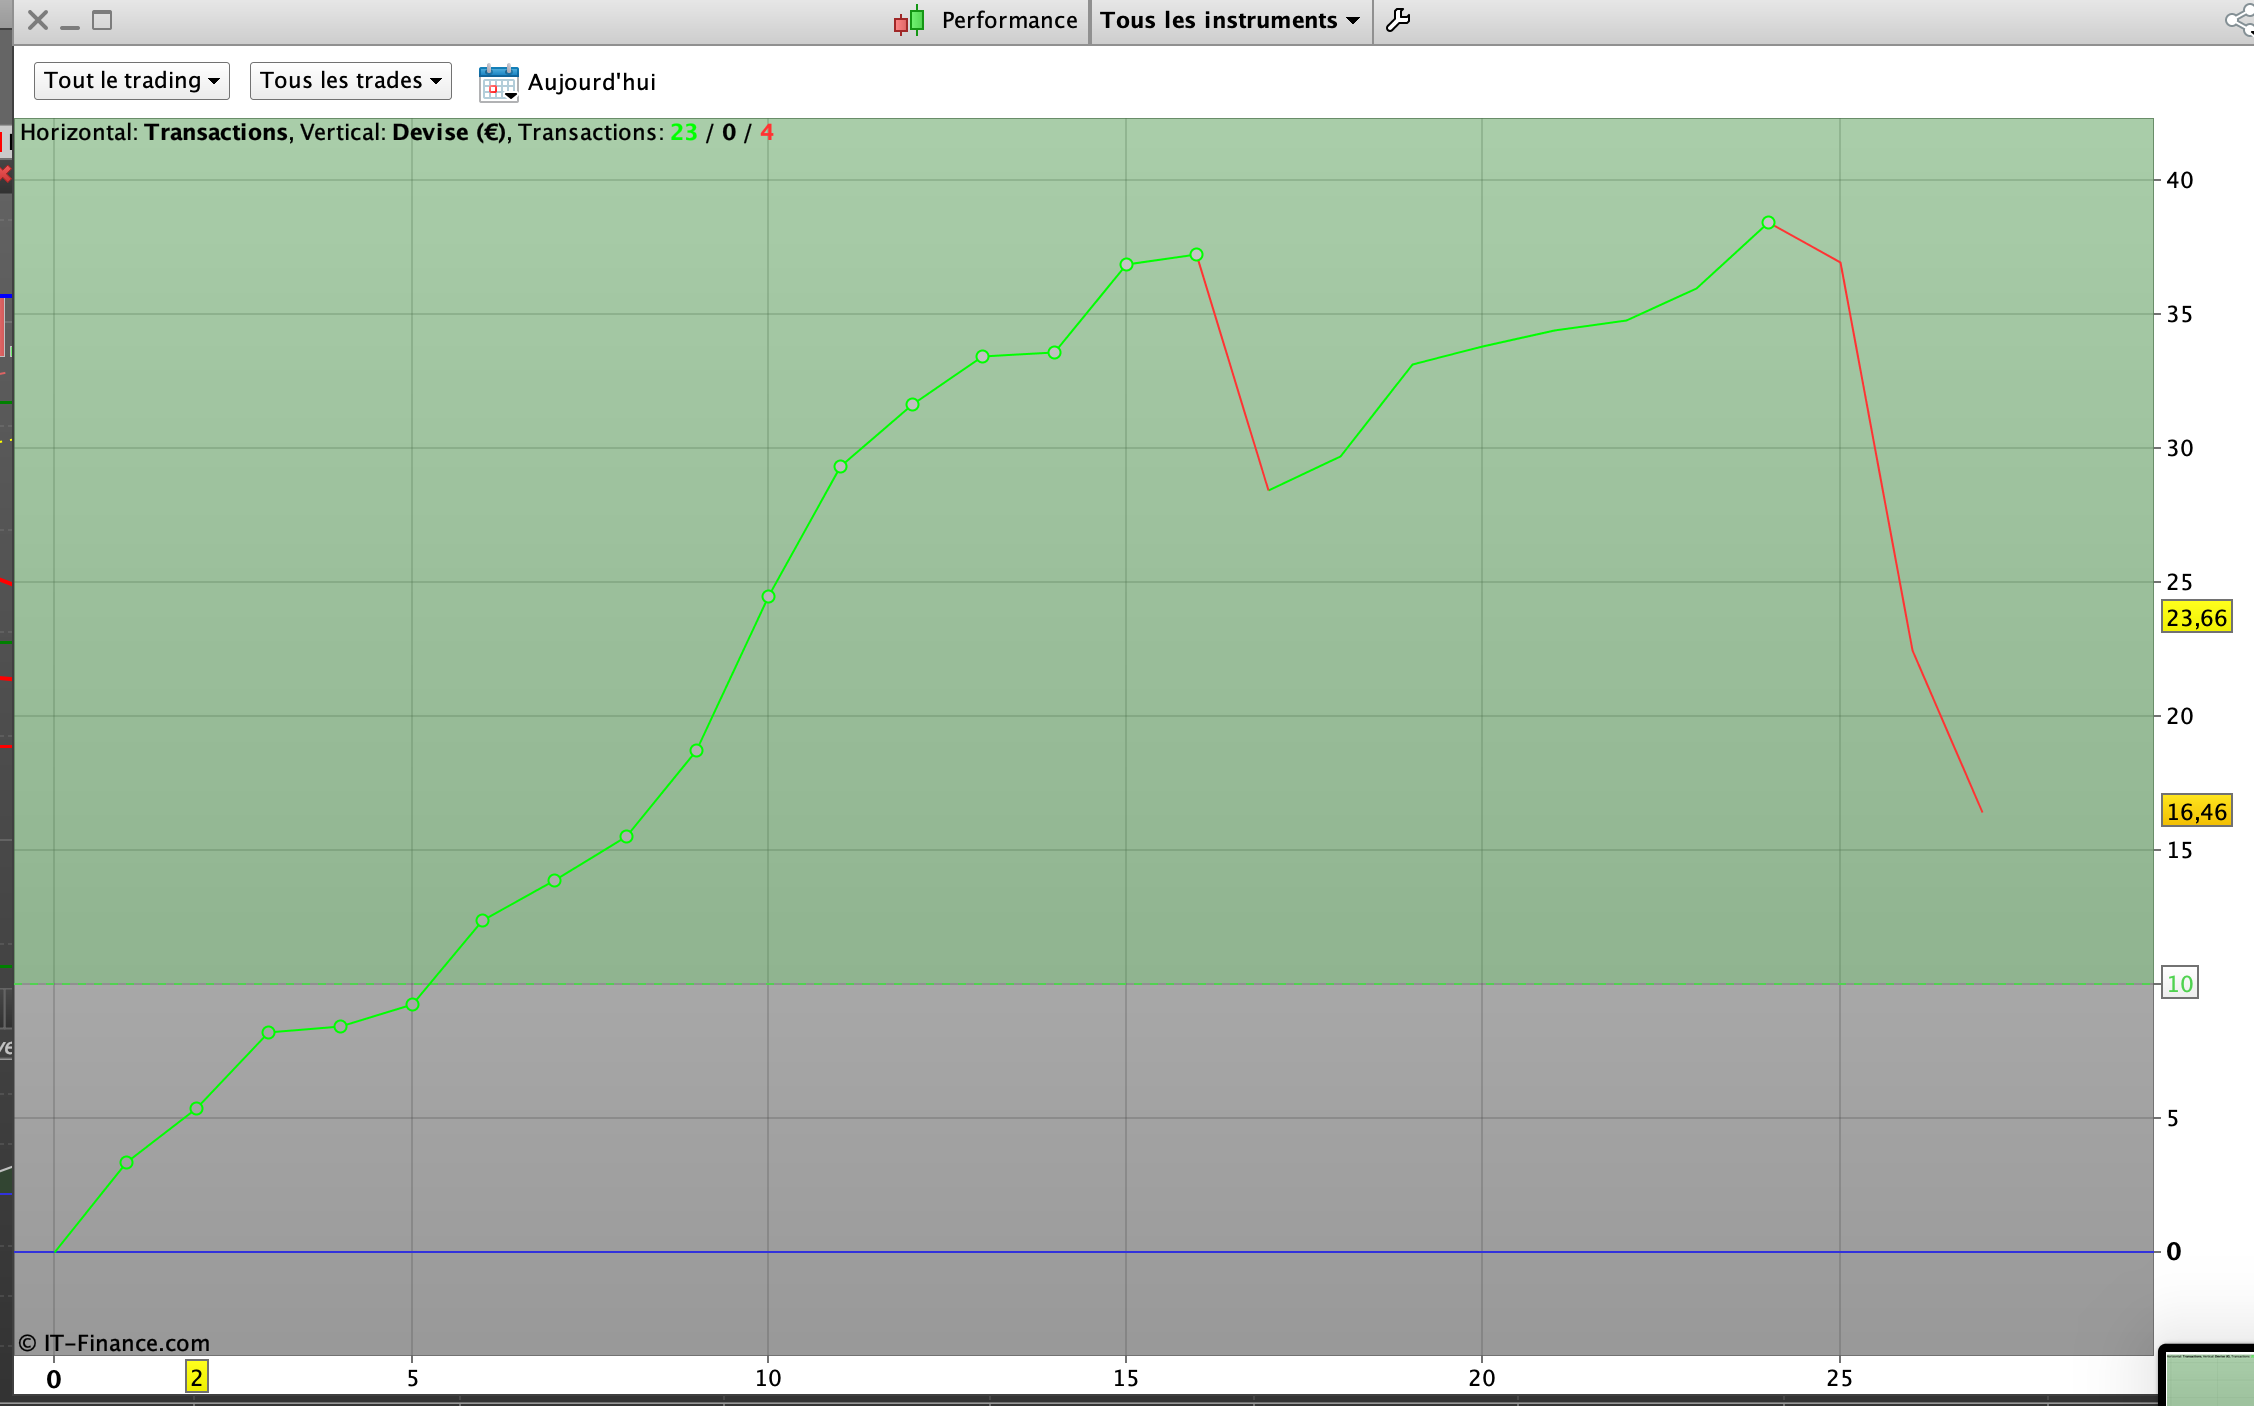
Task: Click the Performance title tab
Action: tap(1008, 21)
